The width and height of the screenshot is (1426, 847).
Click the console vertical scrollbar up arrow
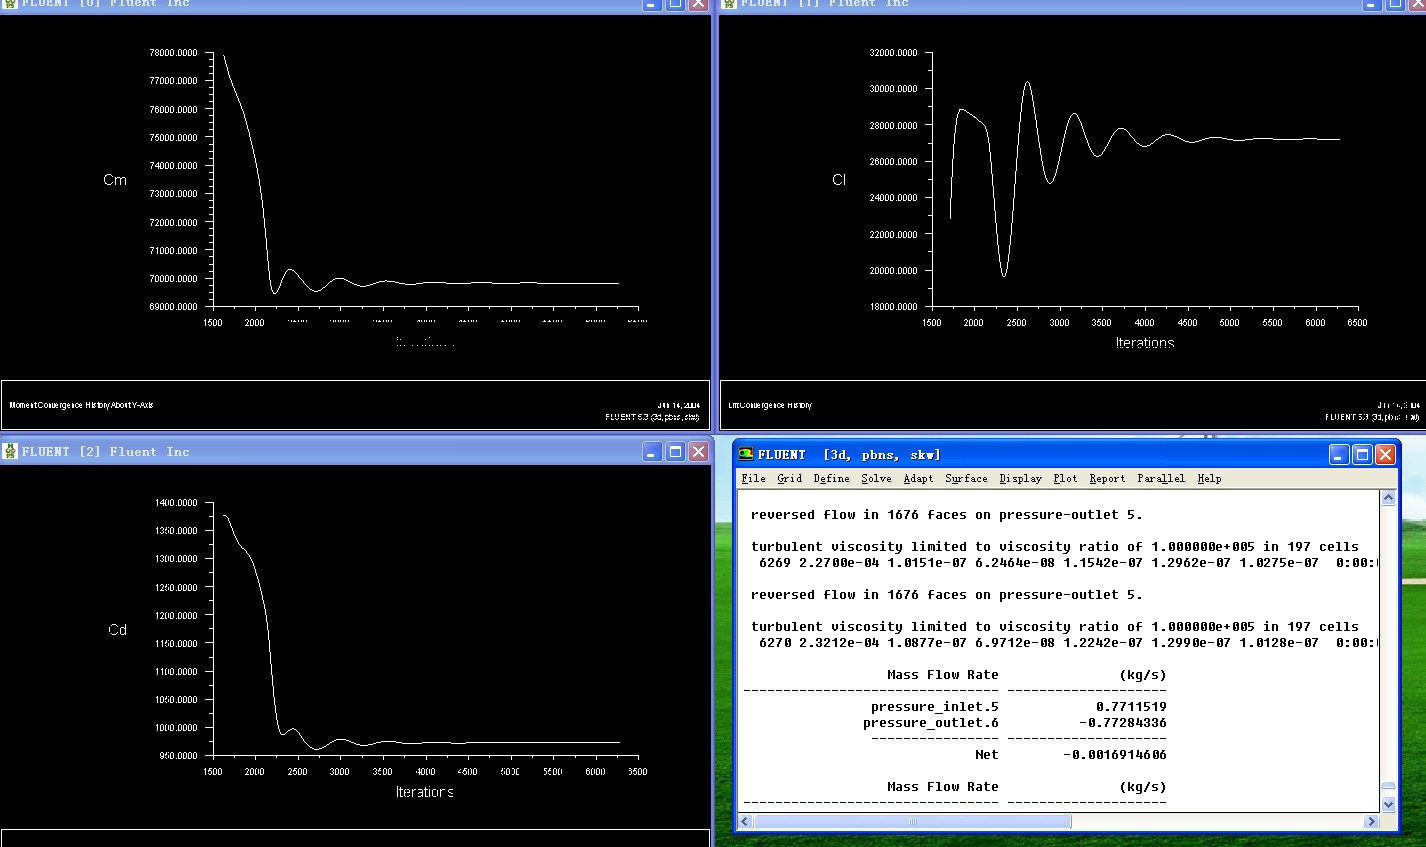(1388, 498)
